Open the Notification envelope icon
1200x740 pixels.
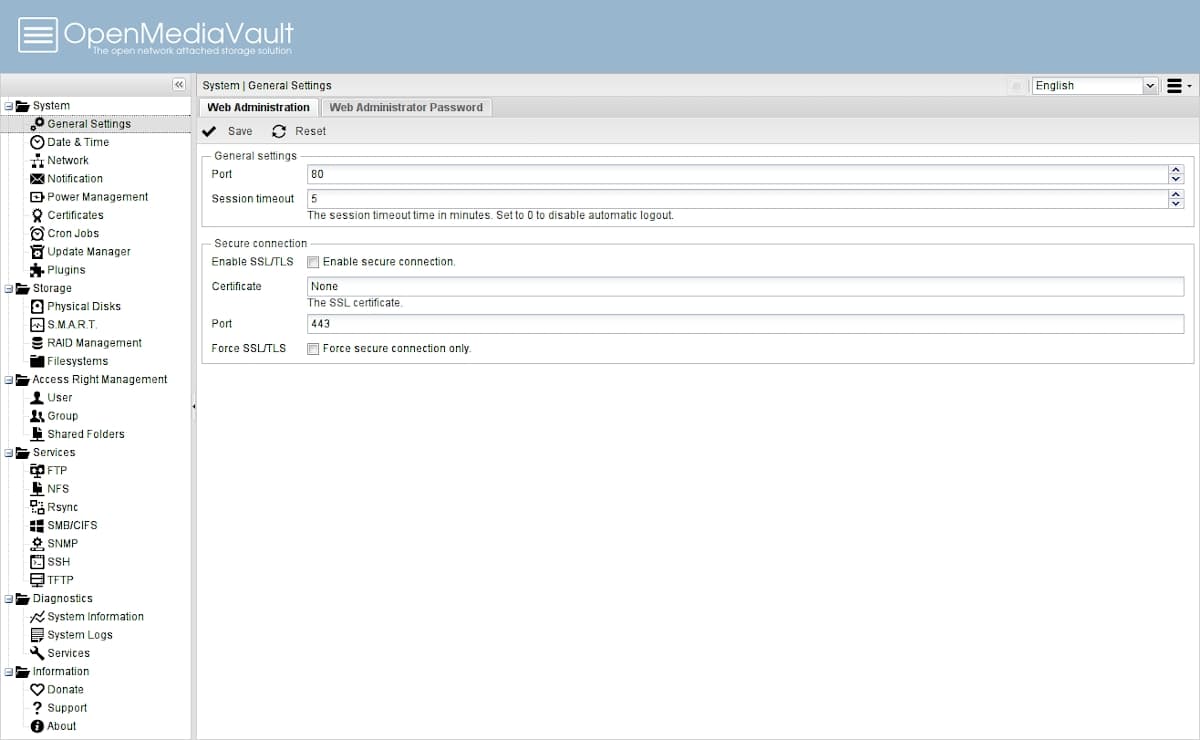38,179
